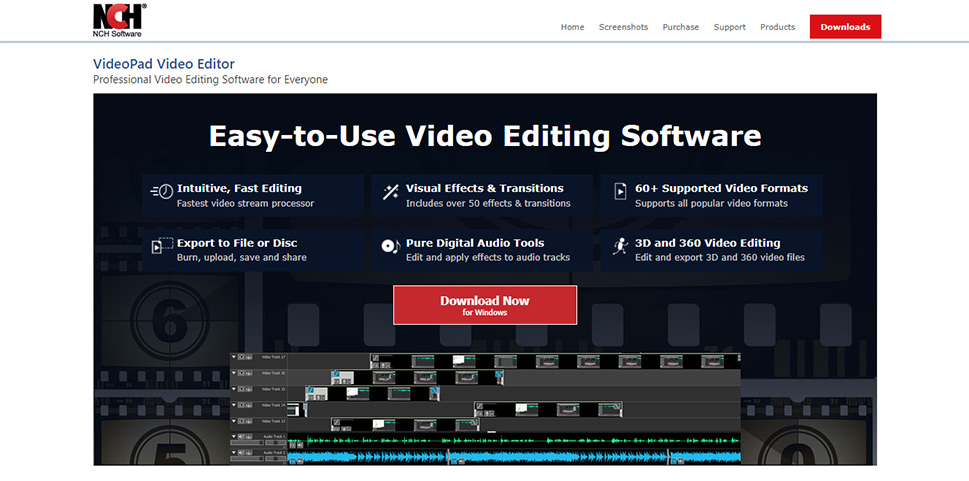
Task: Click "Edit and export 3D and 360 video files"
Action: point(720,258)
